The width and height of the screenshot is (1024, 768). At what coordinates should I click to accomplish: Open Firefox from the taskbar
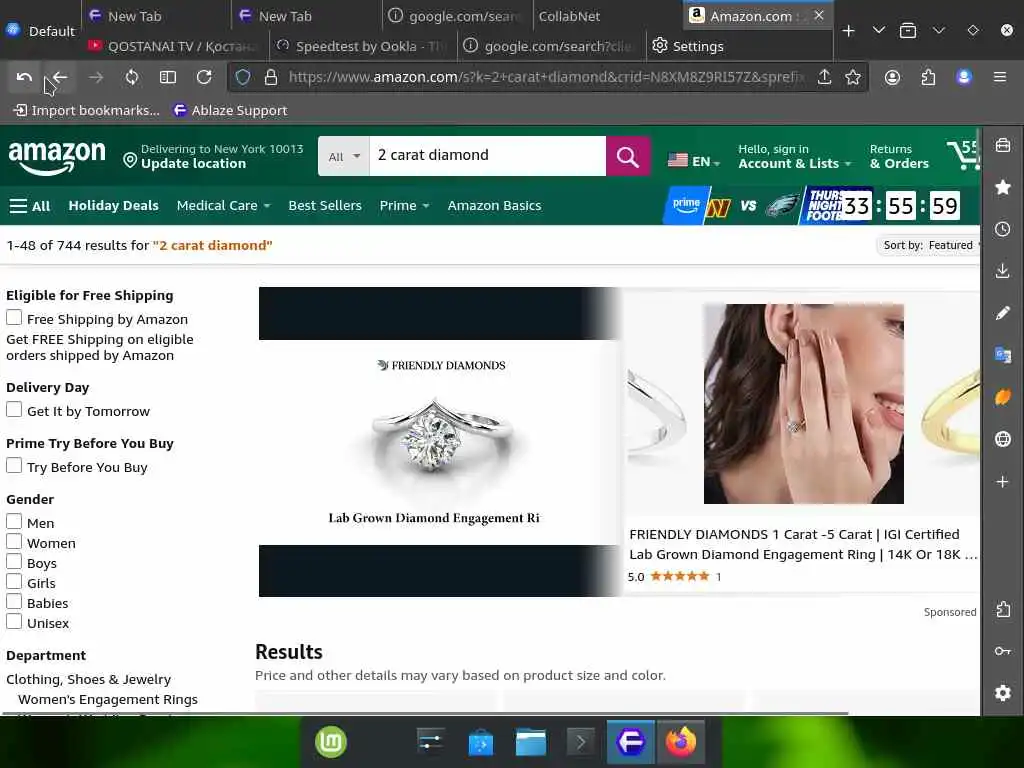point(680,742)
